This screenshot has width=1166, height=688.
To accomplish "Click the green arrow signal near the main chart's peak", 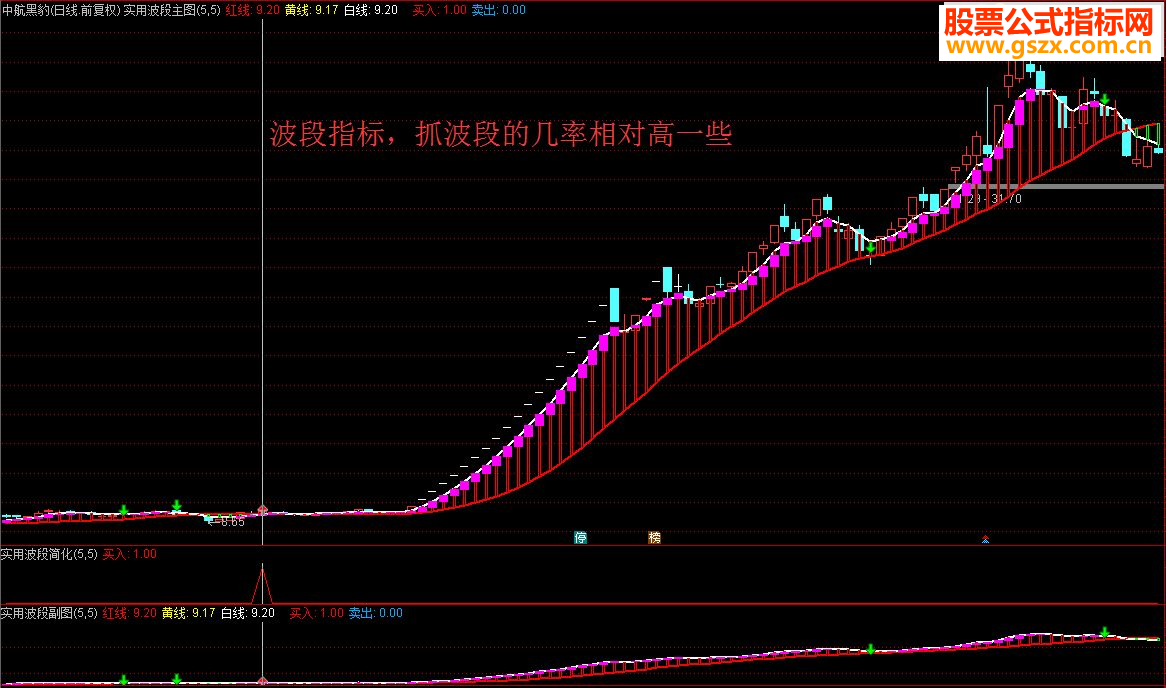I will tap(1105, 100).
